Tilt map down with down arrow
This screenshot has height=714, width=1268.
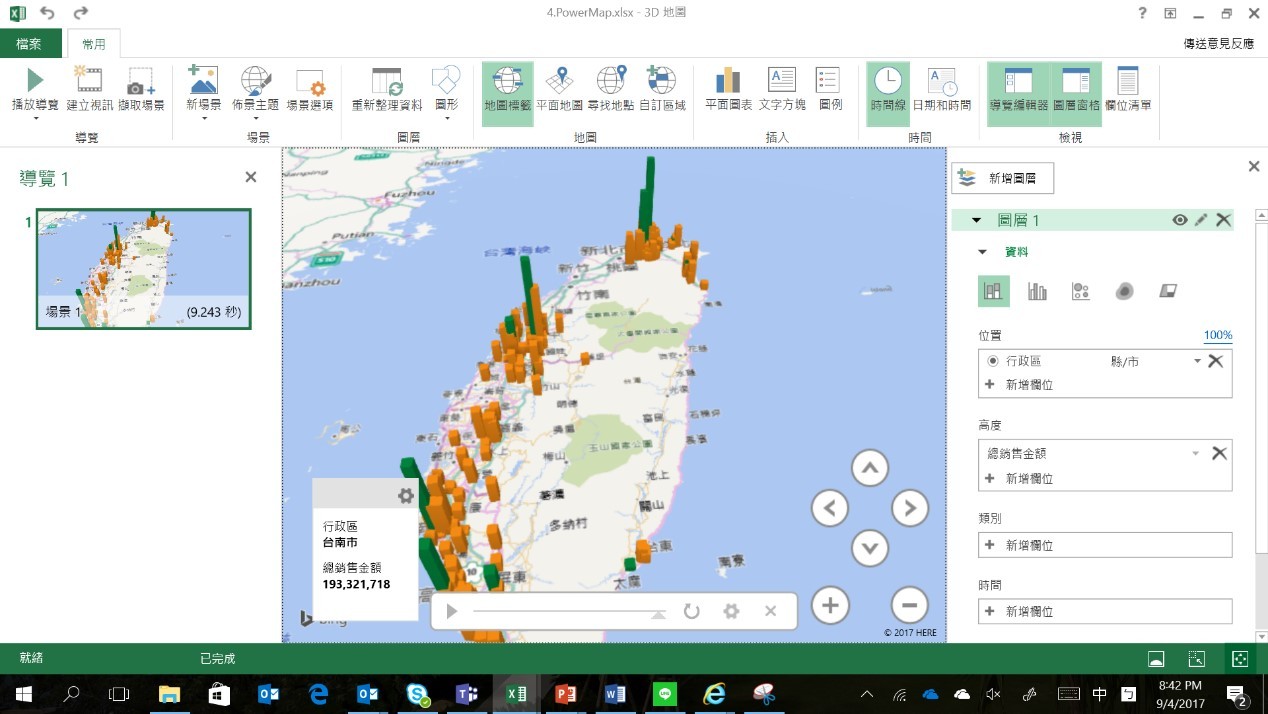click(870, 547)
